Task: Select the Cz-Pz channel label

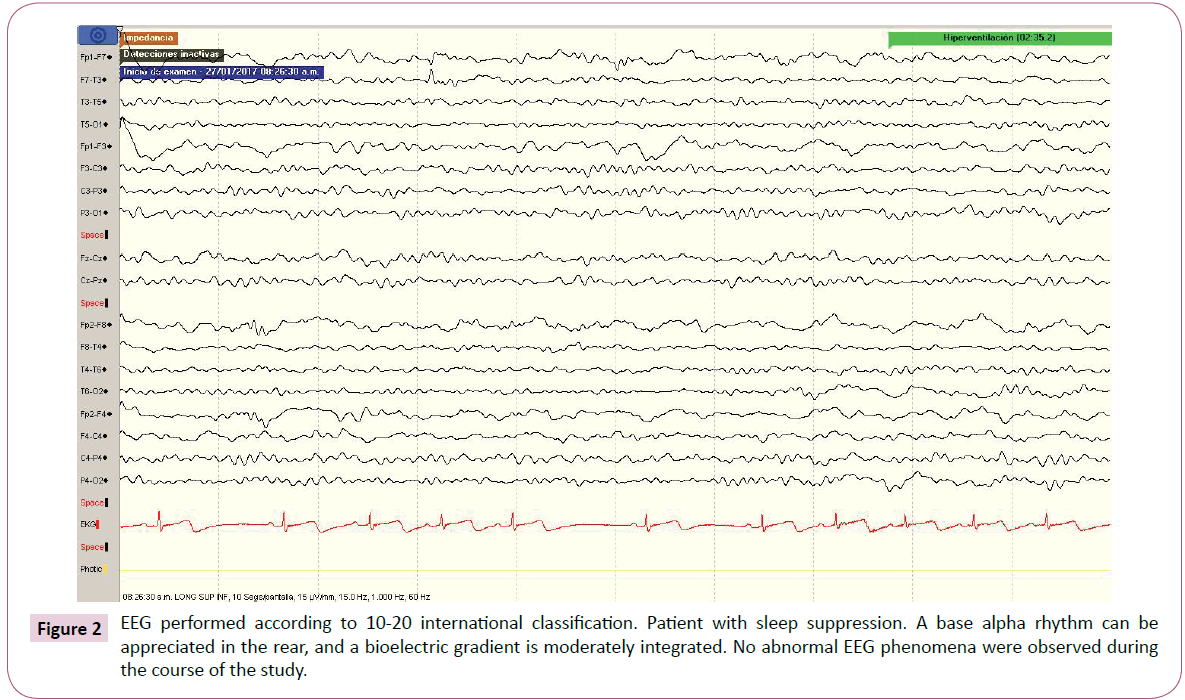Action: click(x=94, y=280)
